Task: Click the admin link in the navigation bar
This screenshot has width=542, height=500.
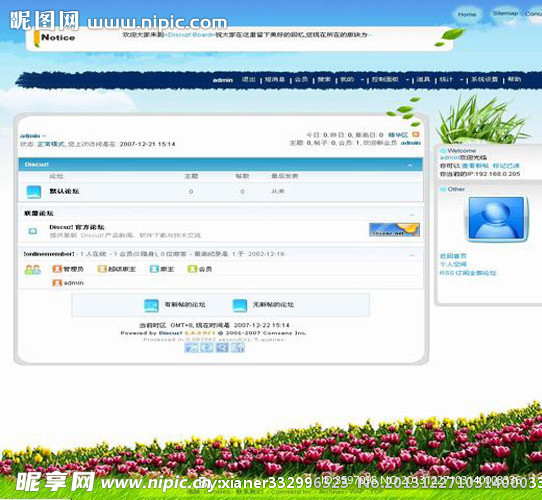Action: click(223, 80)
